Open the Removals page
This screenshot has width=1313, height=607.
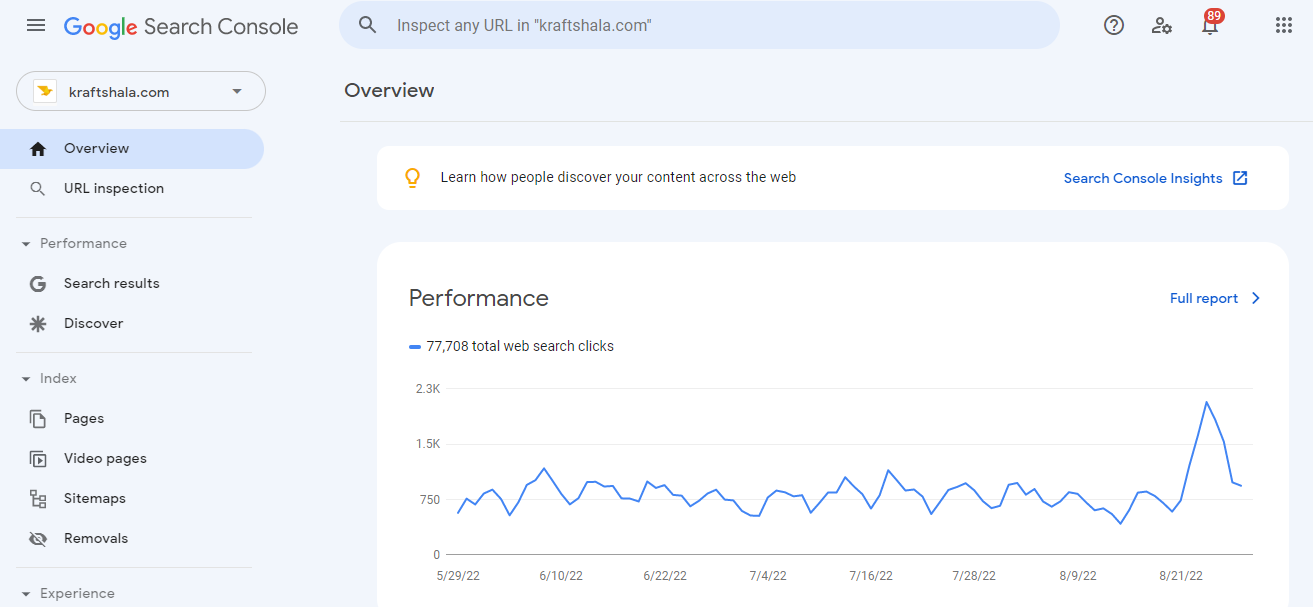pyautogui.click(x=132, y=539)
